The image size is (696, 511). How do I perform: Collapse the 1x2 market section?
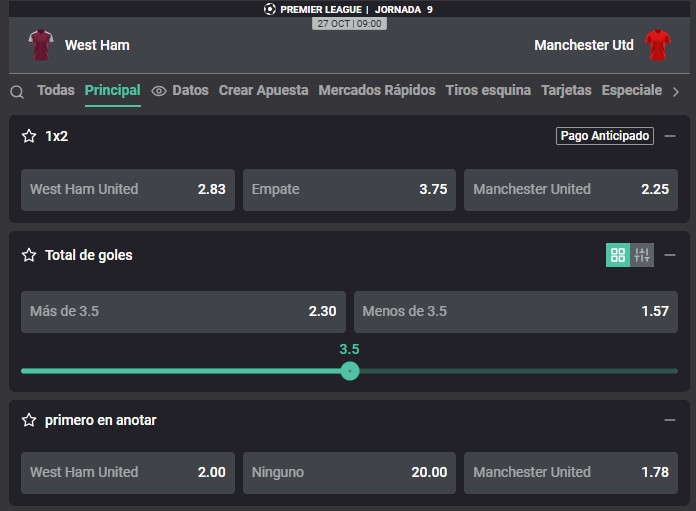coord(670,136)
